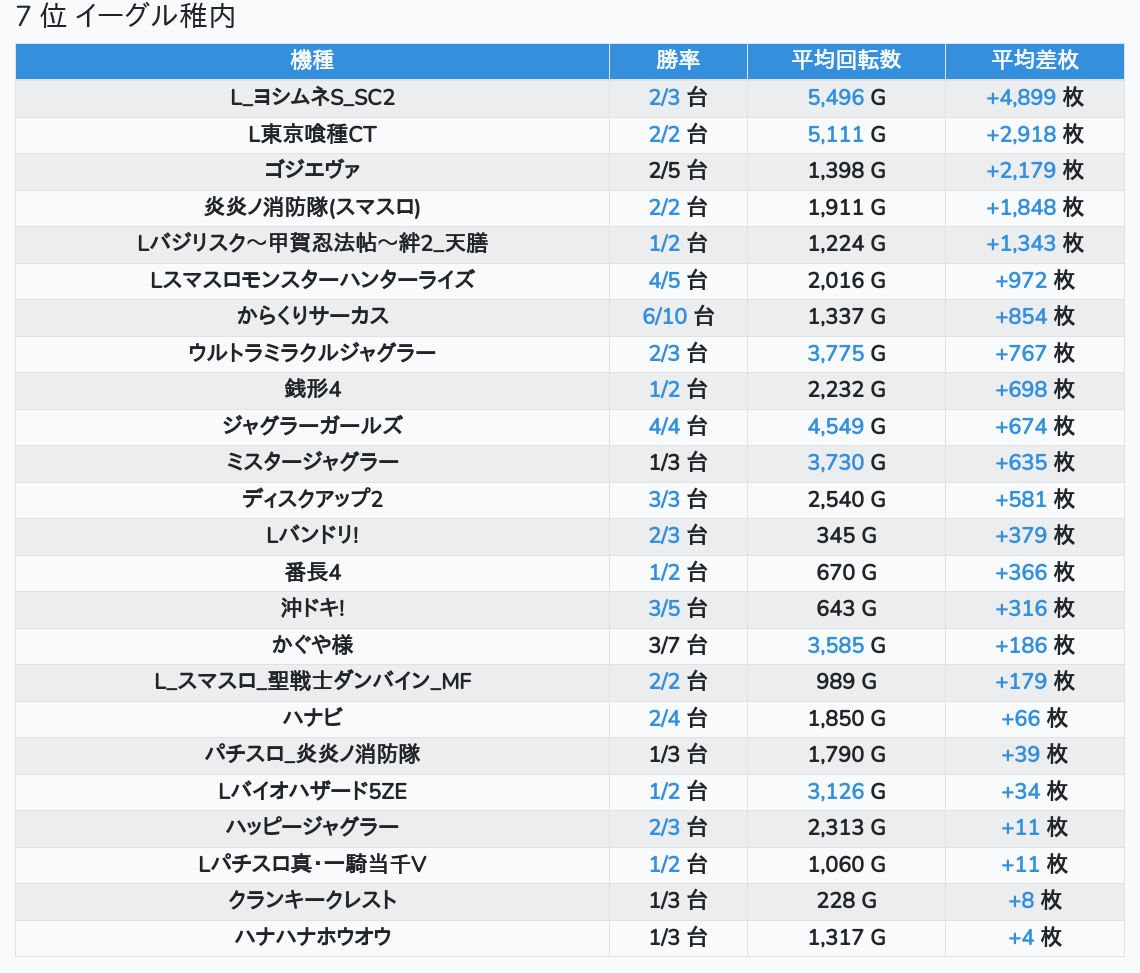This screenshot has height=973, width=1140.
Task: Click the "2,016 G" average spins value
Action: [846, 280]
